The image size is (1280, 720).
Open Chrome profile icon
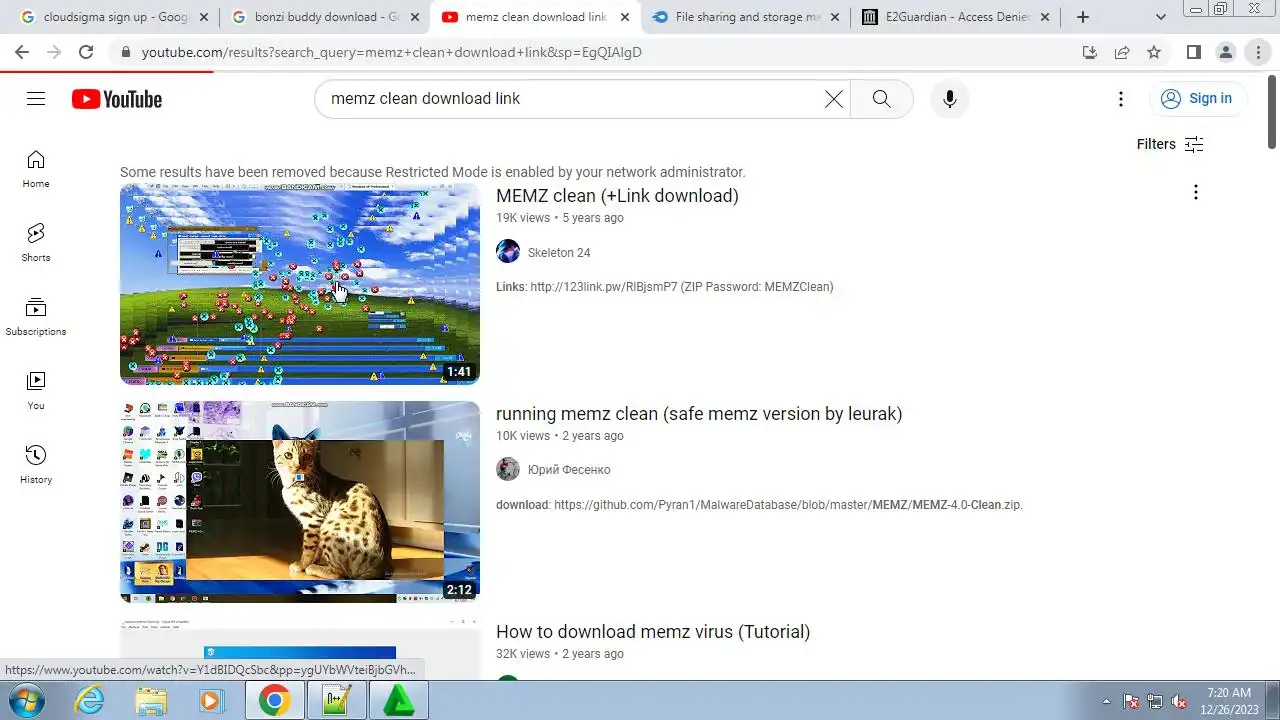click(1226, 52)
